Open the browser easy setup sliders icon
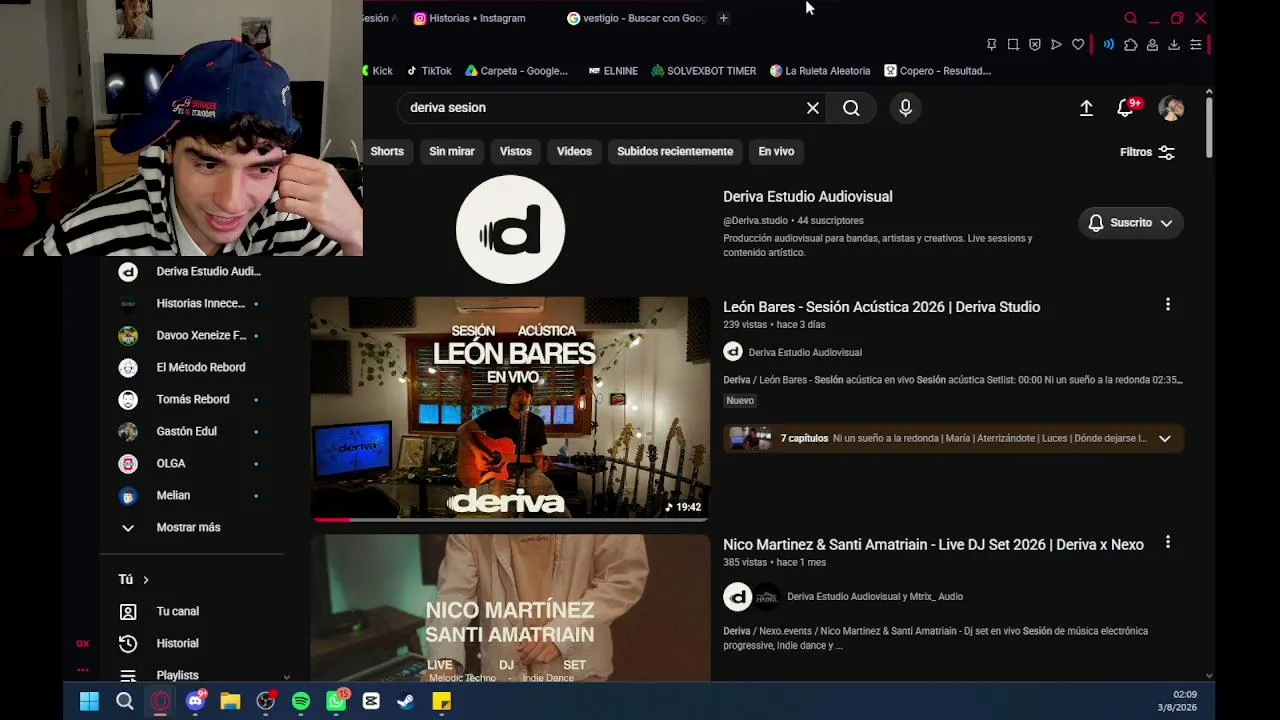 pos(1195,45)
